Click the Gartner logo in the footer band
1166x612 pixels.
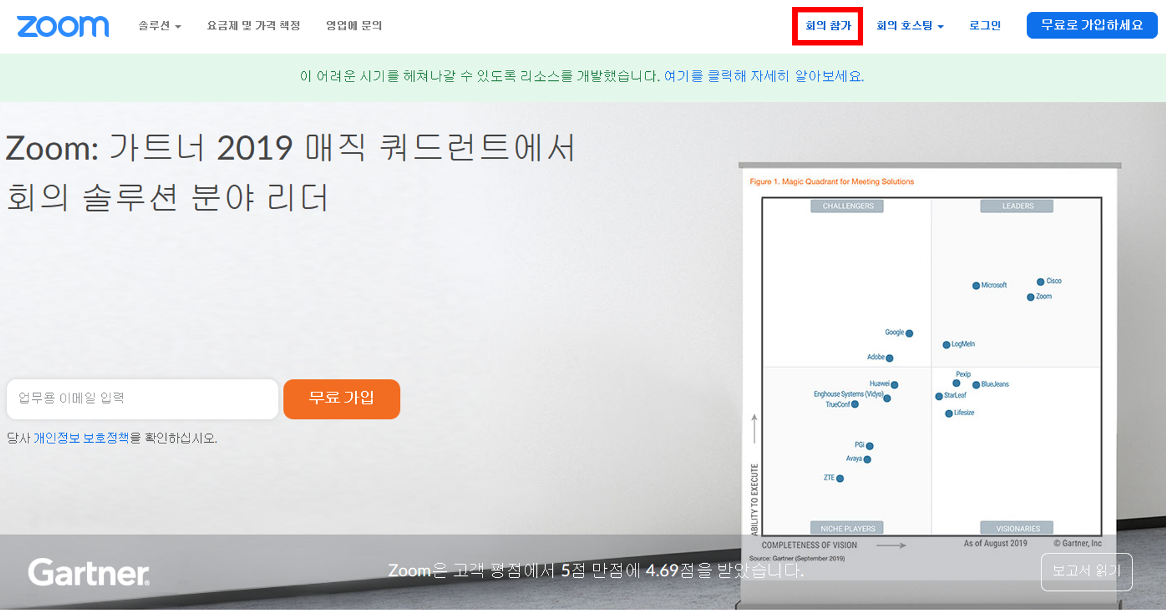point(89,573)
